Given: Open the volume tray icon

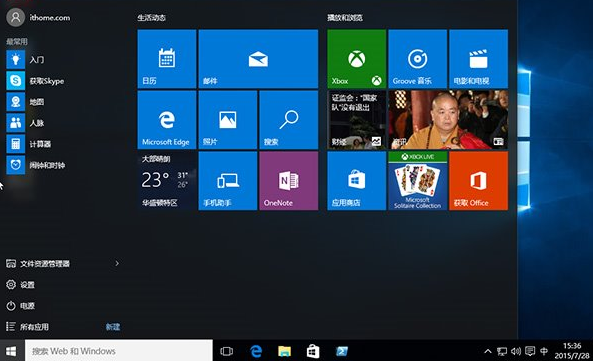Looking at the screenshot, I should [516, 352].
